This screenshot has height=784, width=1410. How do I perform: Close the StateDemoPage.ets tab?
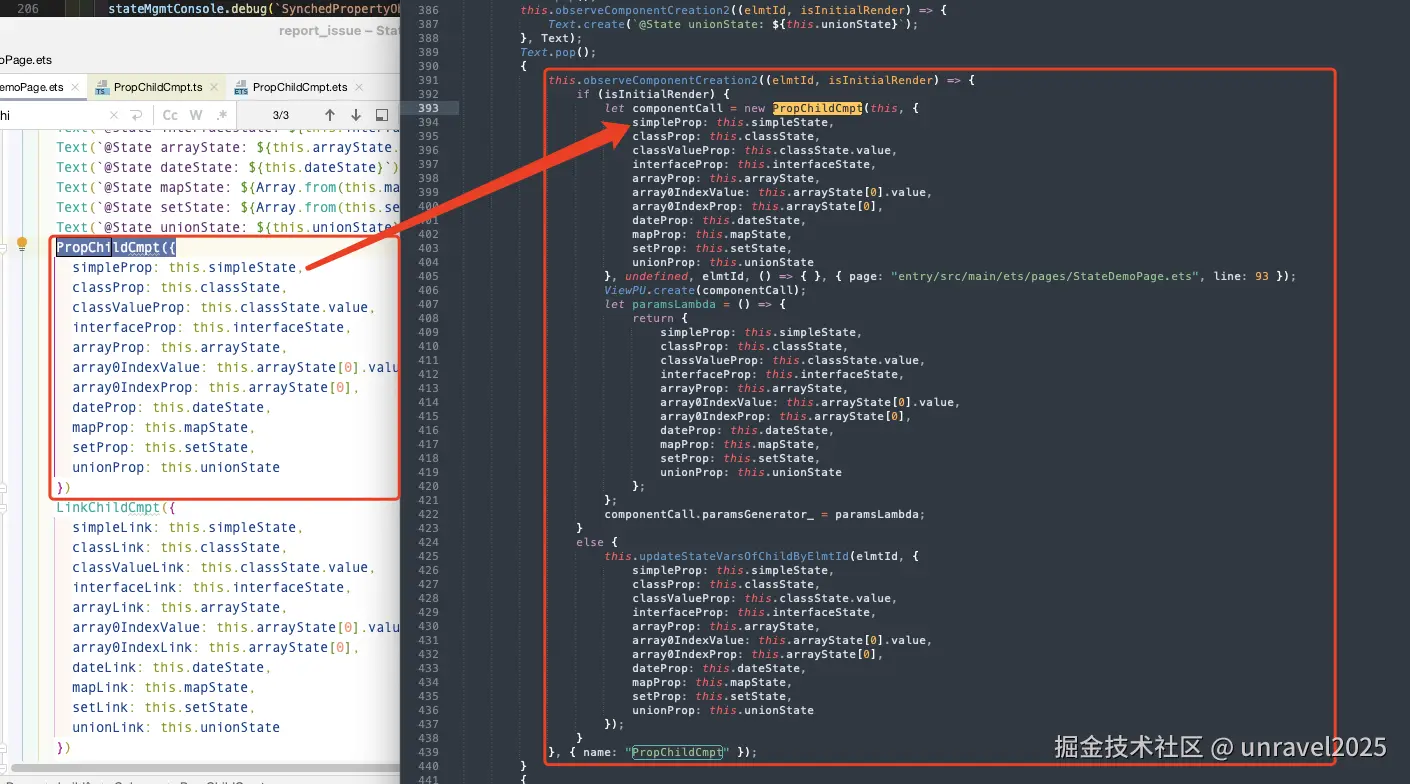(77, 87)
